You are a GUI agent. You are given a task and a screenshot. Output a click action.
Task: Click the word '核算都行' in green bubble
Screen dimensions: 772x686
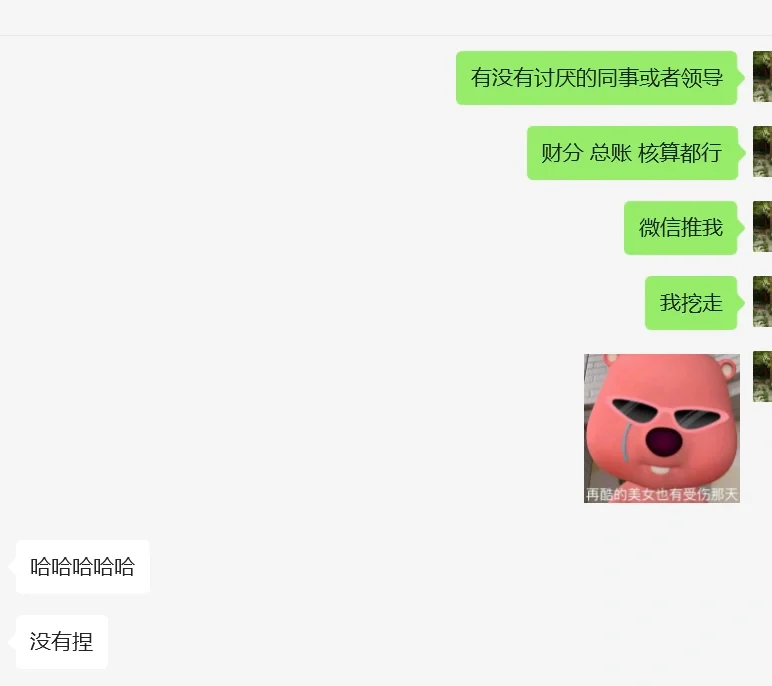click(680, 153)
